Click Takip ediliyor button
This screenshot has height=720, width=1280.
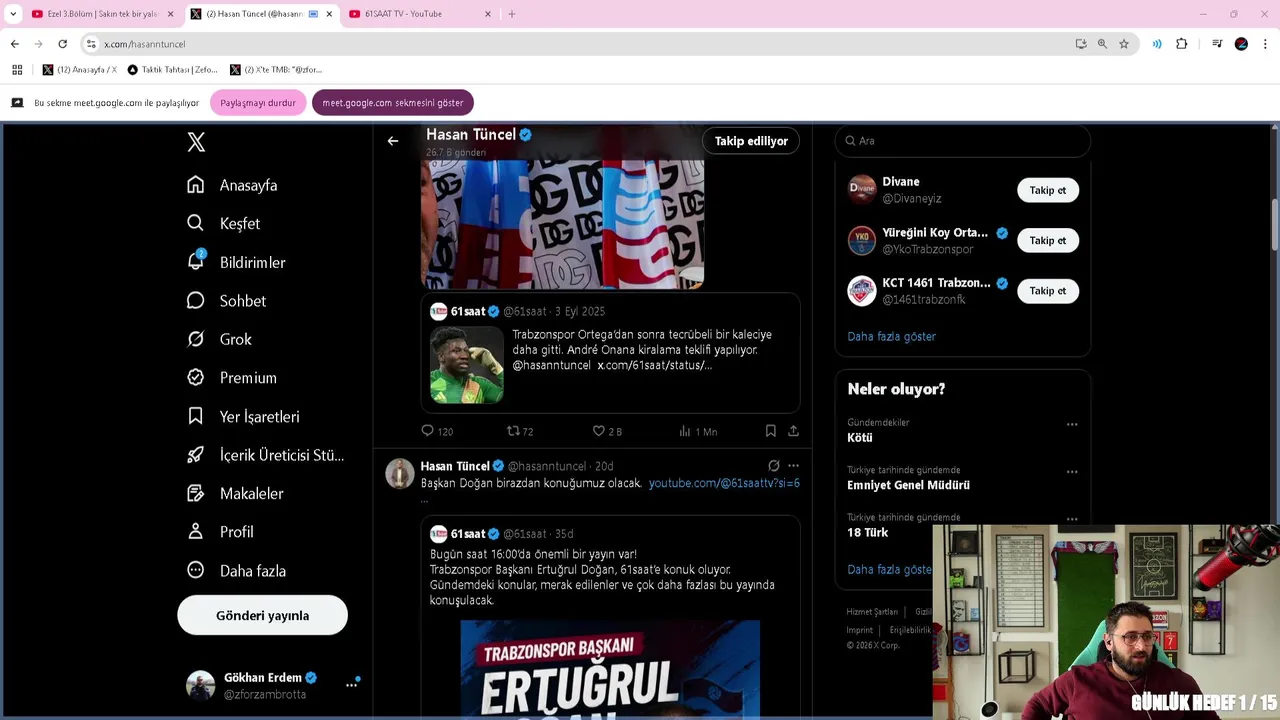click(751, 141)
